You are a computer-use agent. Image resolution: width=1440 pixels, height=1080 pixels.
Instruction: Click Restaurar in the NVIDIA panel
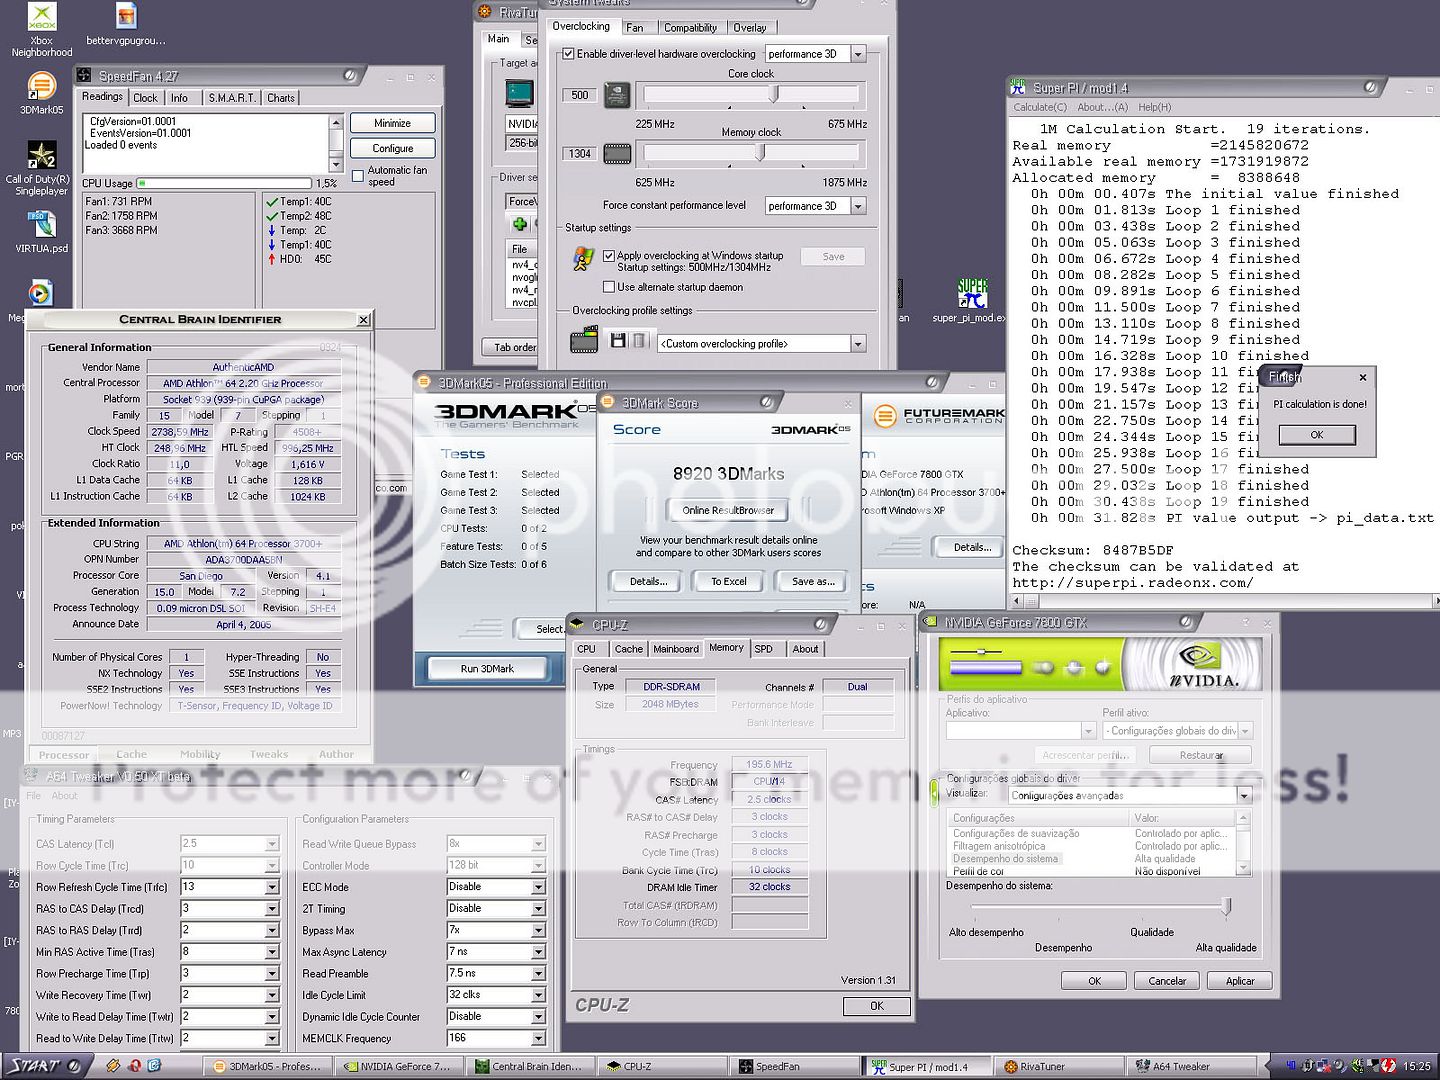tap(1201, 755)
